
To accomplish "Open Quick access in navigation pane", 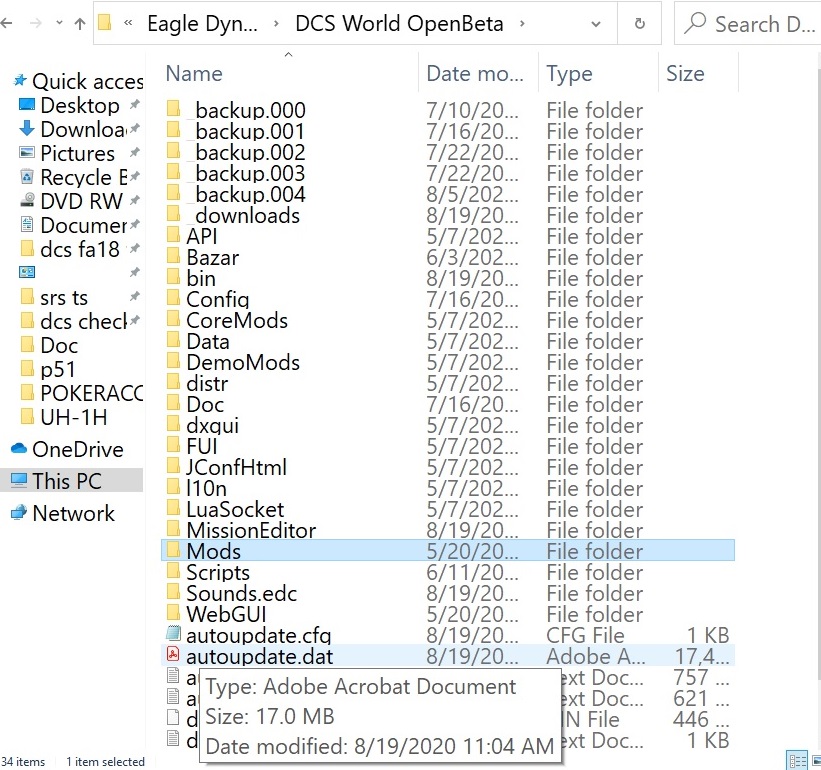I will click(78, 81).
